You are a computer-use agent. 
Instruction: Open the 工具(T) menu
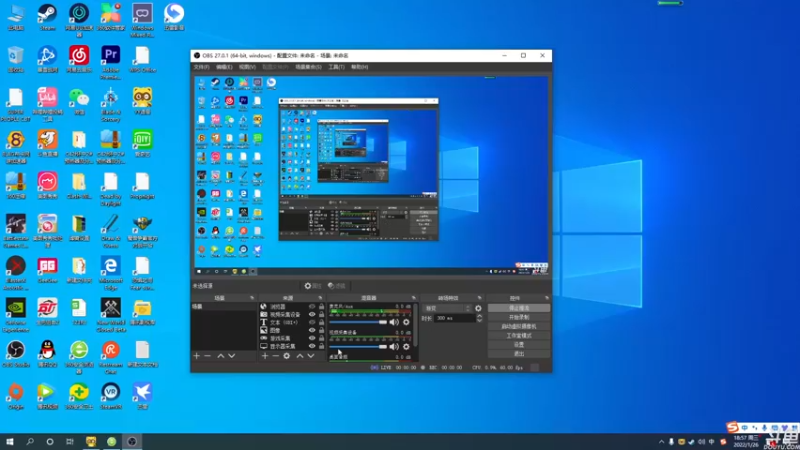pyautogui.click(x=336, y=67)
